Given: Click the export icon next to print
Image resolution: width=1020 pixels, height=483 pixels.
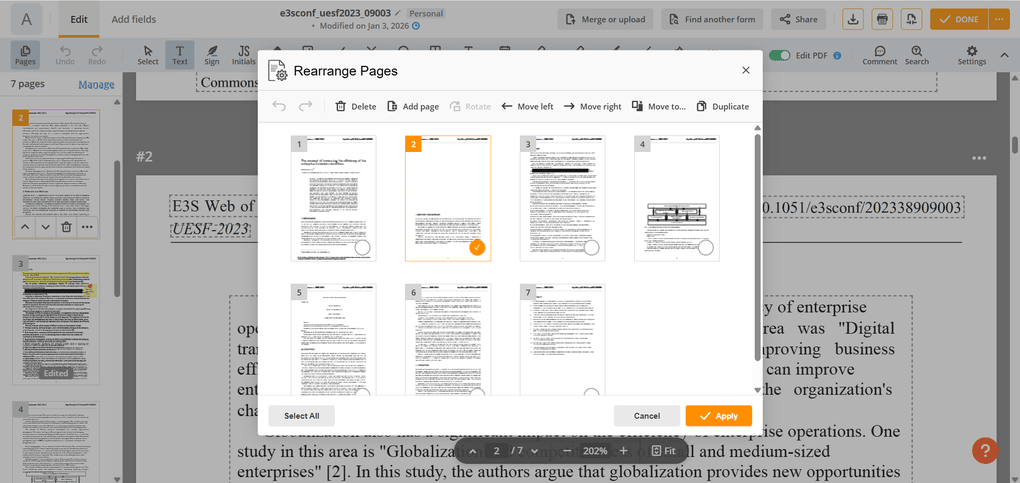Looking at the screenshot, I should (x=911, y=19).
